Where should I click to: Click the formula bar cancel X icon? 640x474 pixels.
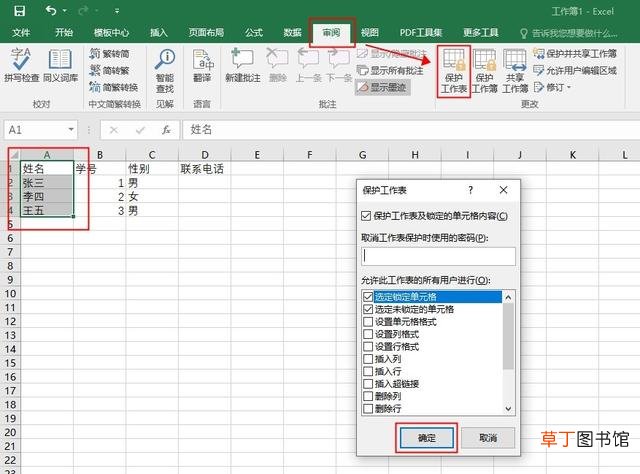114,130
